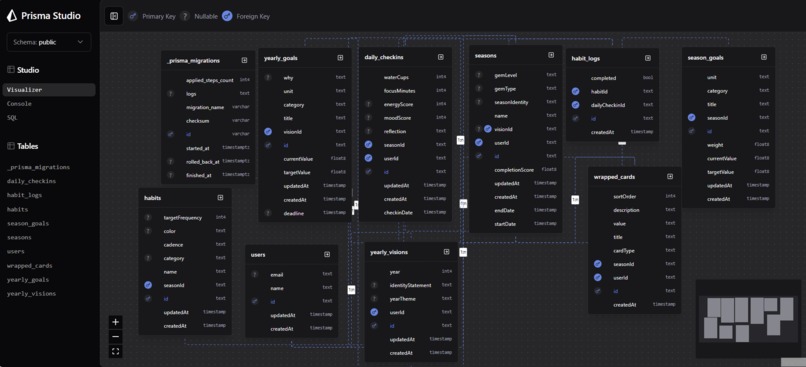Select Visualizer in the Studio menu
The height and width of the screenshot is (367, 806).
[49, 89]
